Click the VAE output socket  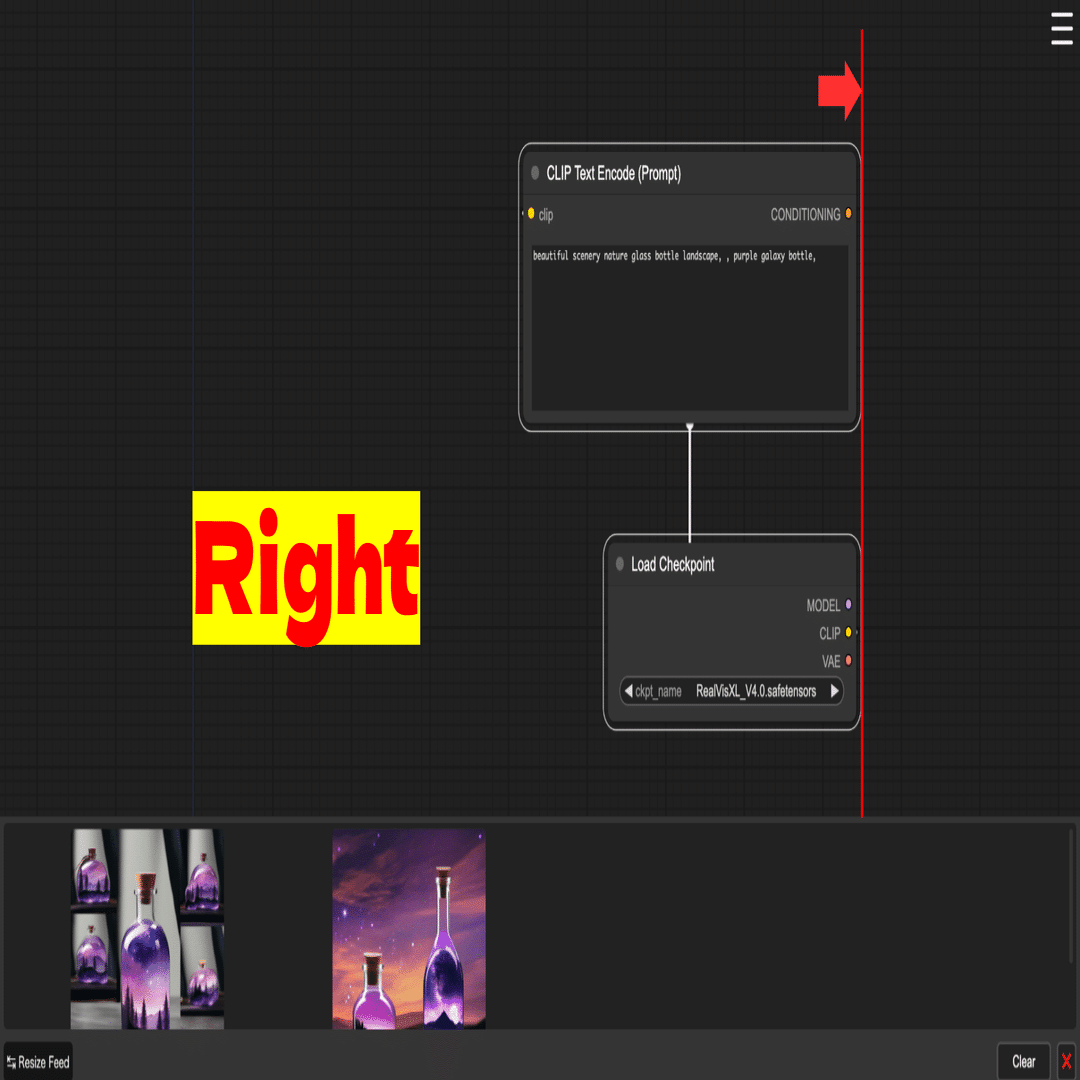849,661
